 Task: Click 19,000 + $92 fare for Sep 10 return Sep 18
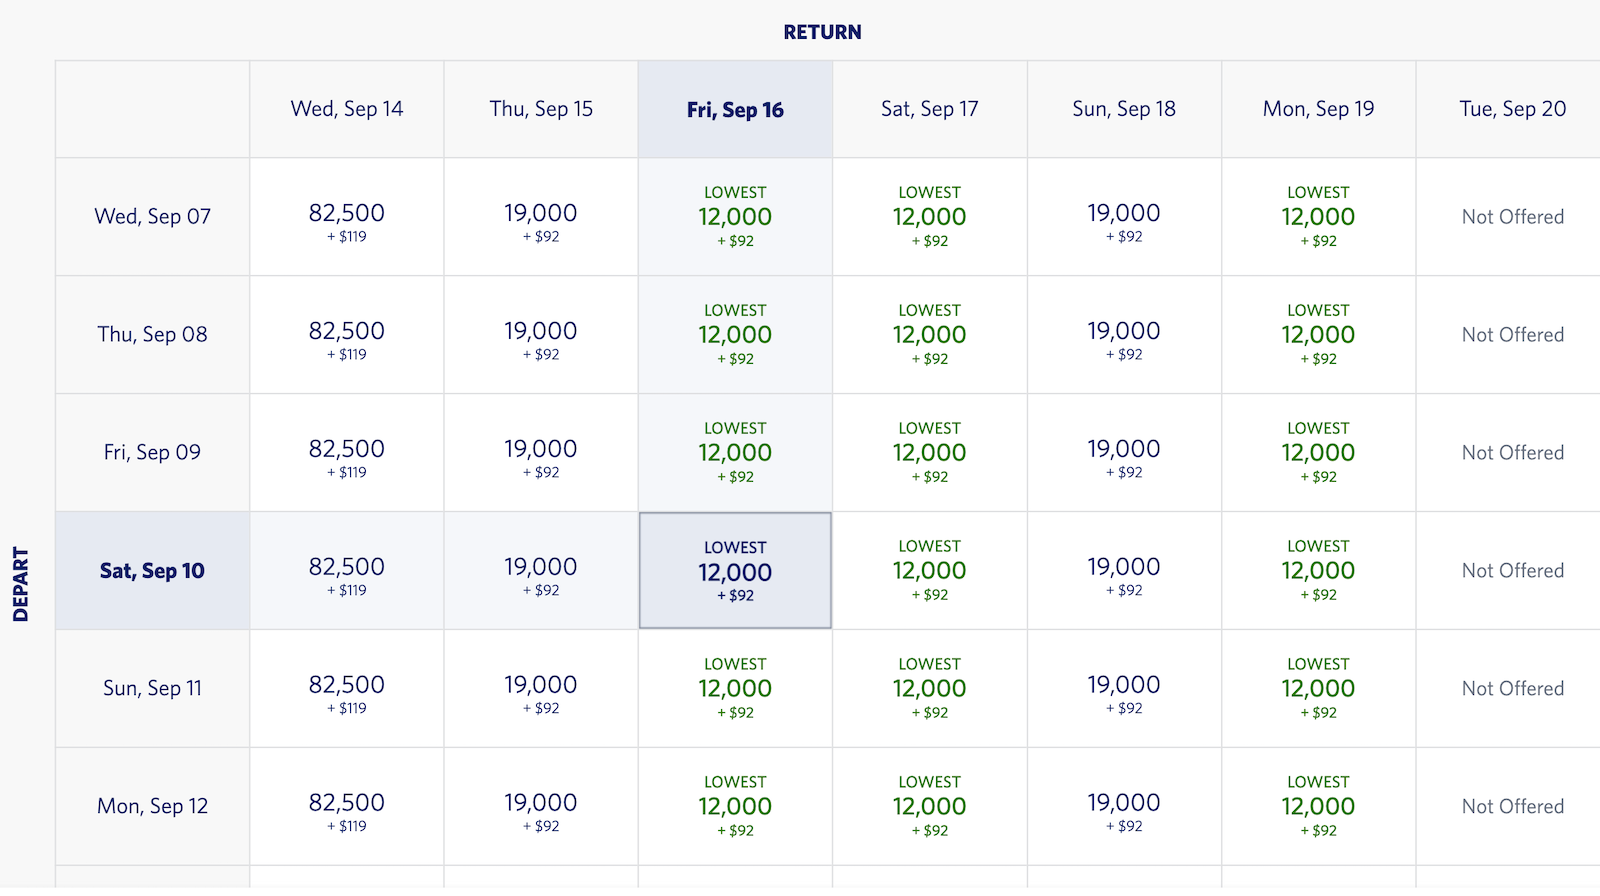(1124, 570)
